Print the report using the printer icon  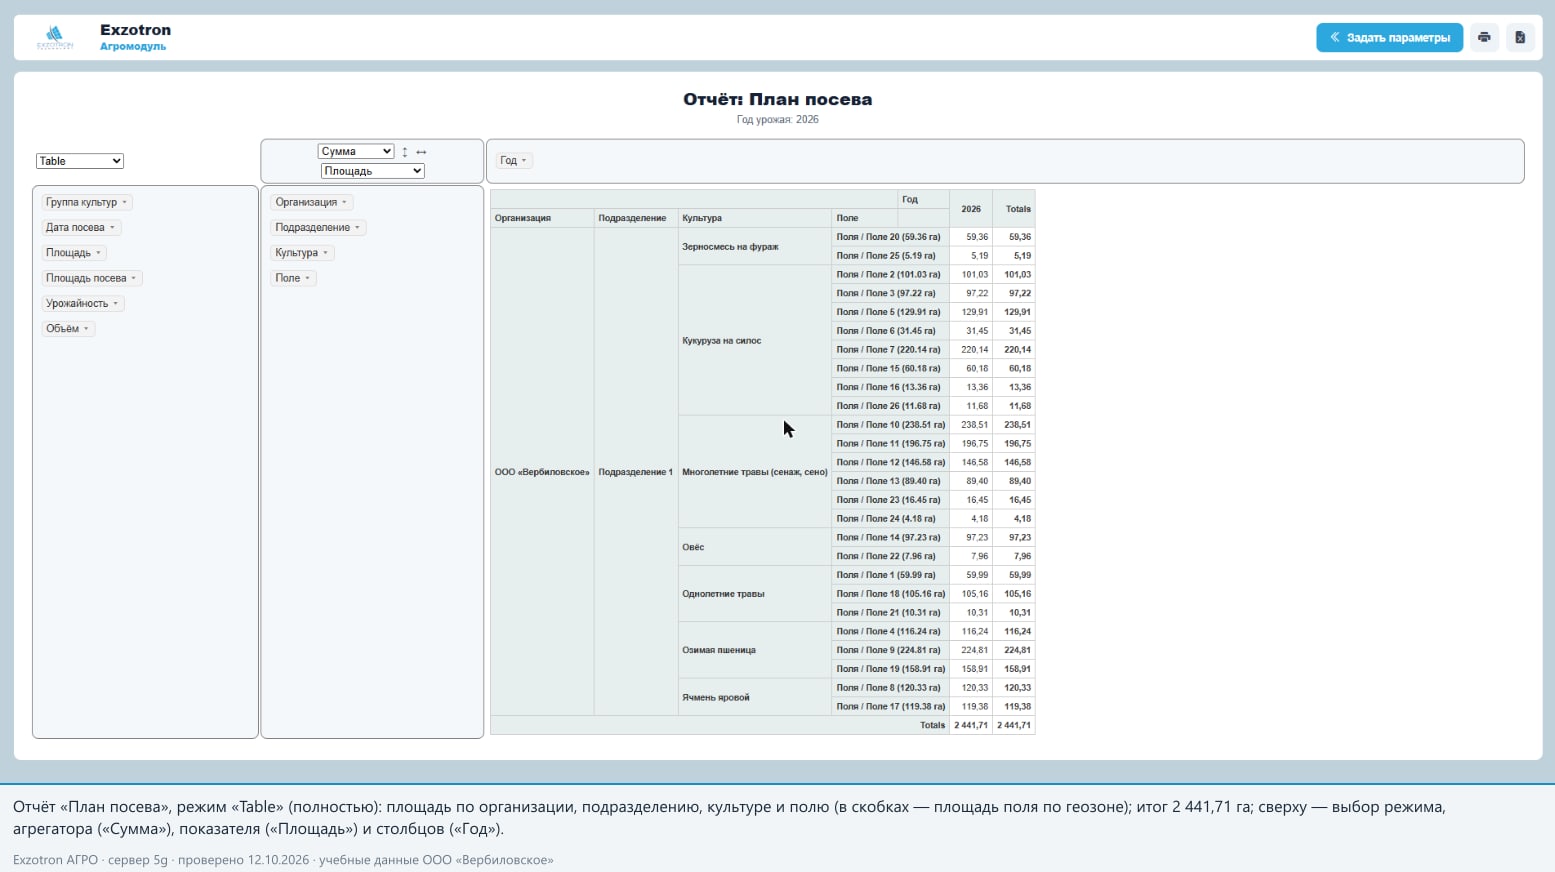point(1484,38)
